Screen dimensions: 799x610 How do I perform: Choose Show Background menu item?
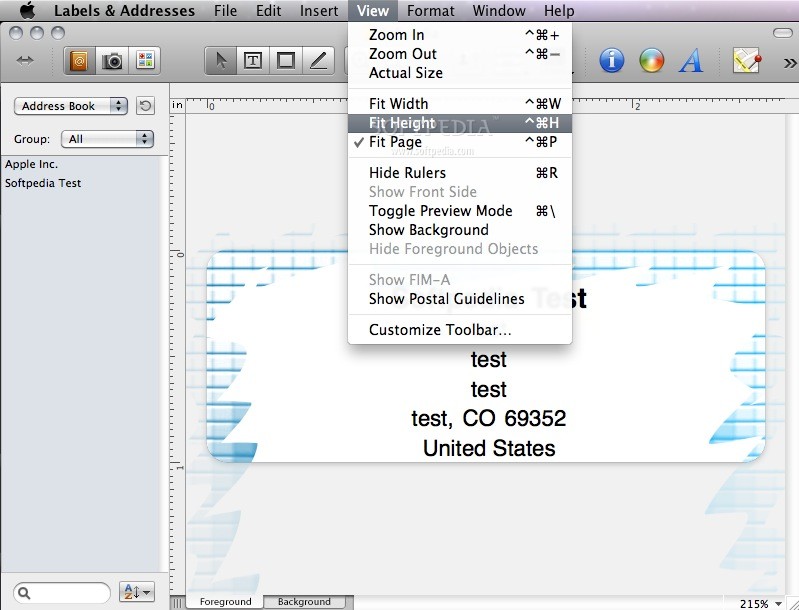click(x=460, y=230)
